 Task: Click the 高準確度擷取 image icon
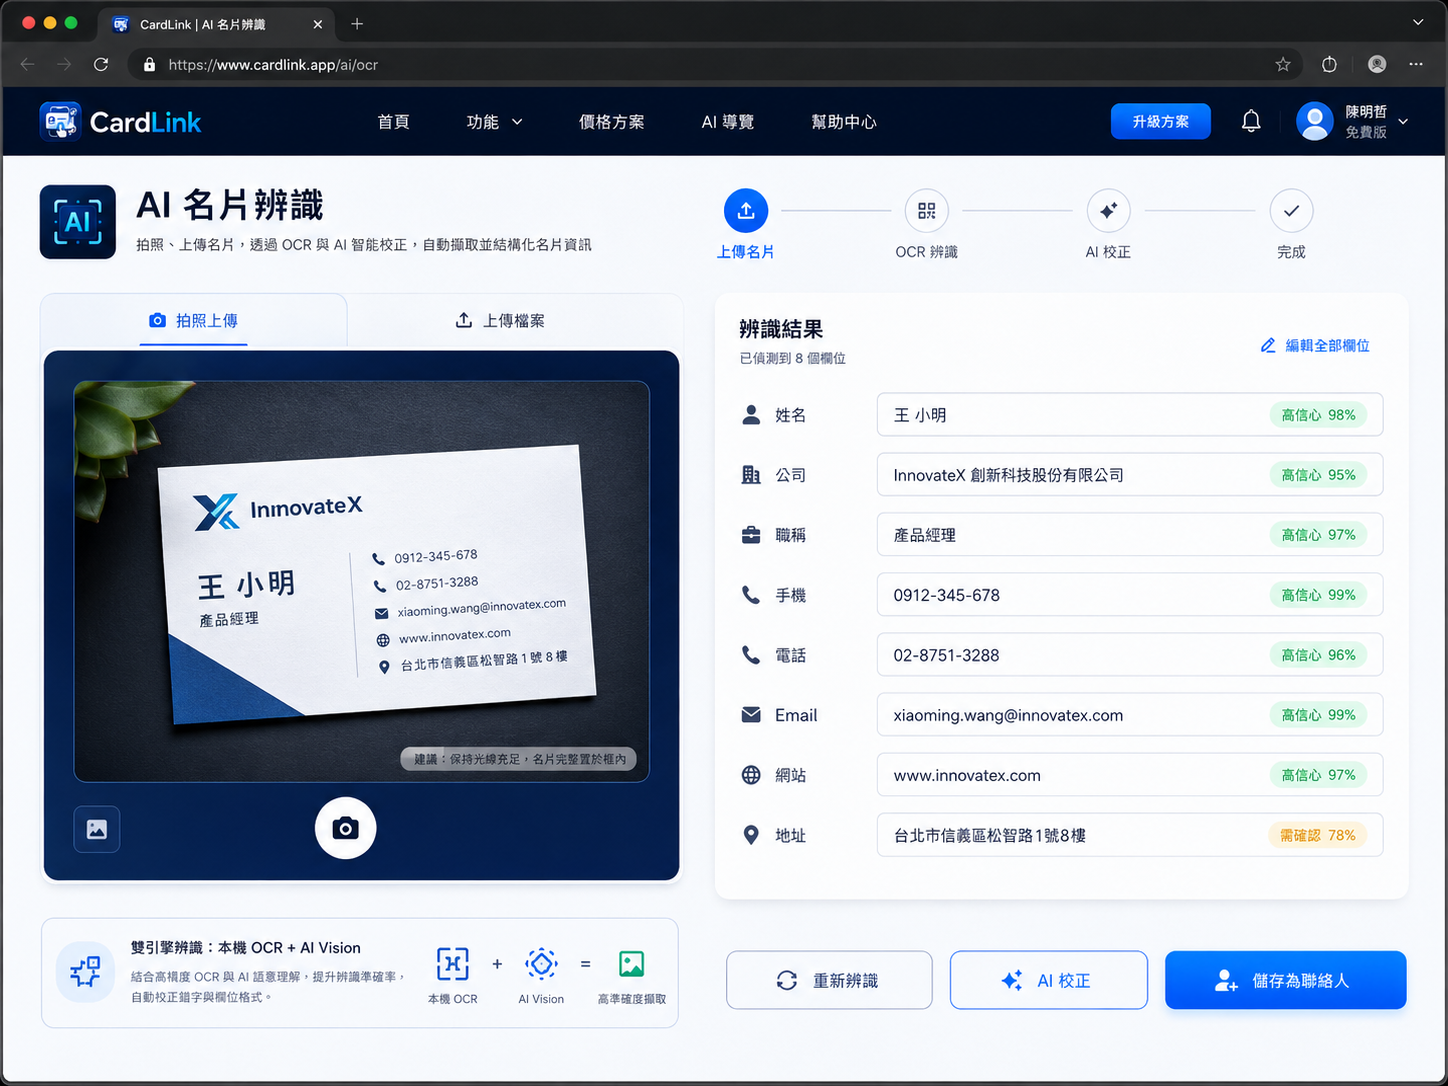point(631,964)
